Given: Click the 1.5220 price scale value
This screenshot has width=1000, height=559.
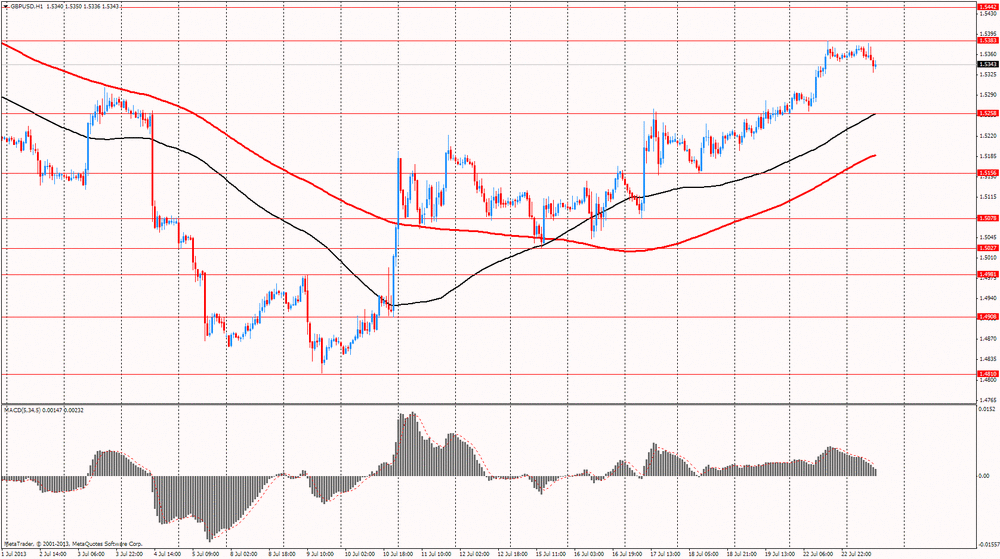Looking at the screenshot, I should (x=988, y=136).
